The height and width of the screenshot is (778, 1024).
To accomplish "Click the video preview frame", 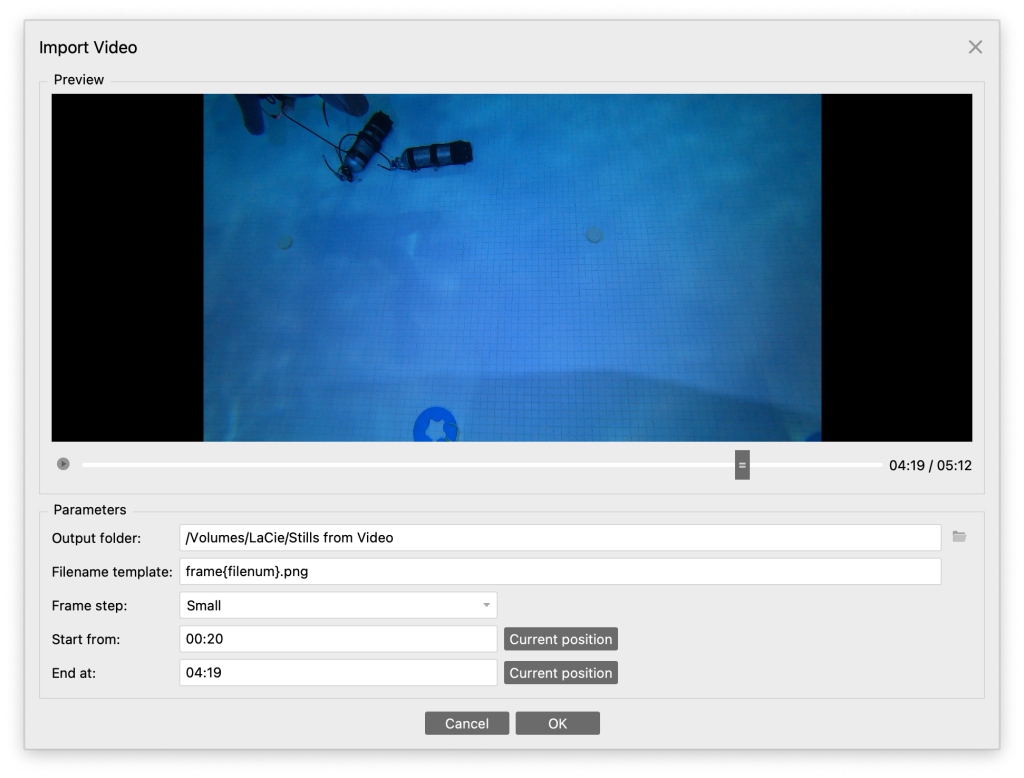I will pos(512,268).
